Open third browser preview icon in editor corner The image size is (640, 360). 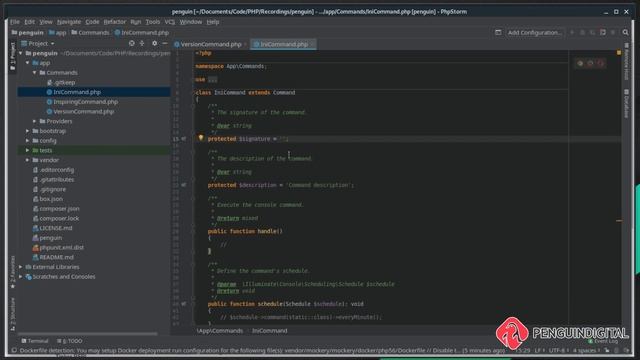point(600,63)
